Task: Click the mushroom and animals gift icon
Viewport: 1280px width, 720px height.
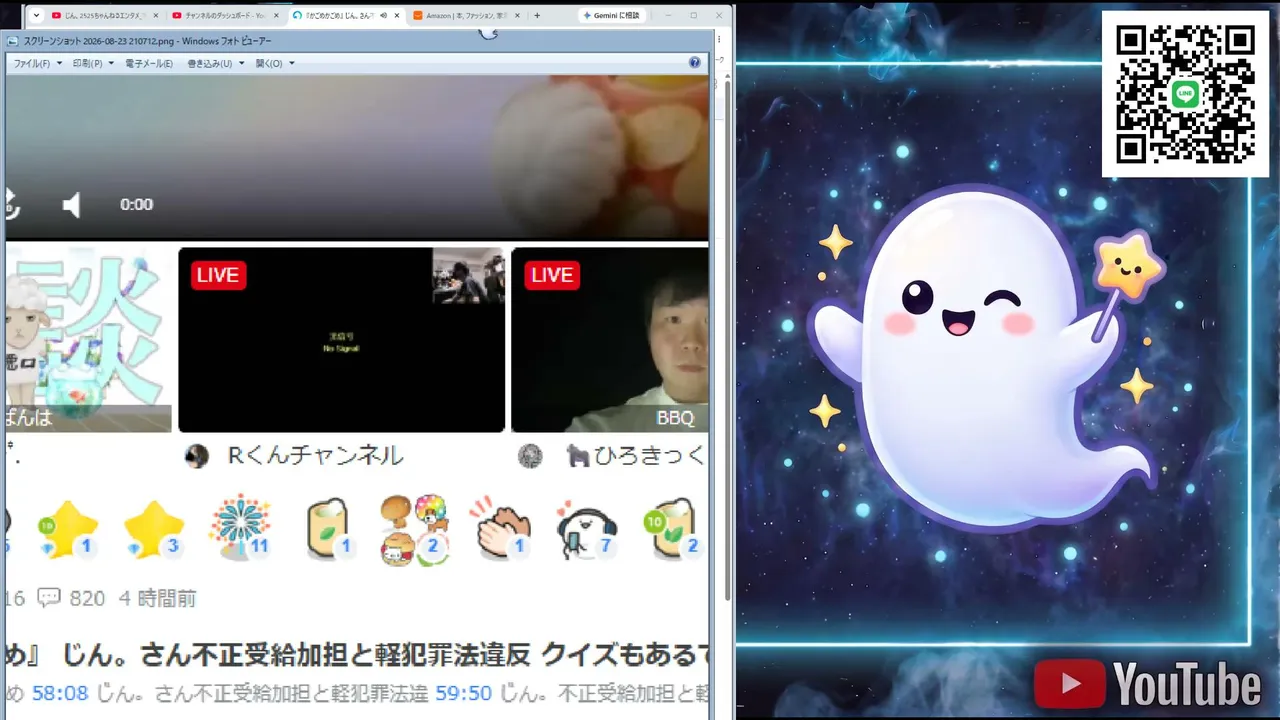Action: tap(413, 529)
